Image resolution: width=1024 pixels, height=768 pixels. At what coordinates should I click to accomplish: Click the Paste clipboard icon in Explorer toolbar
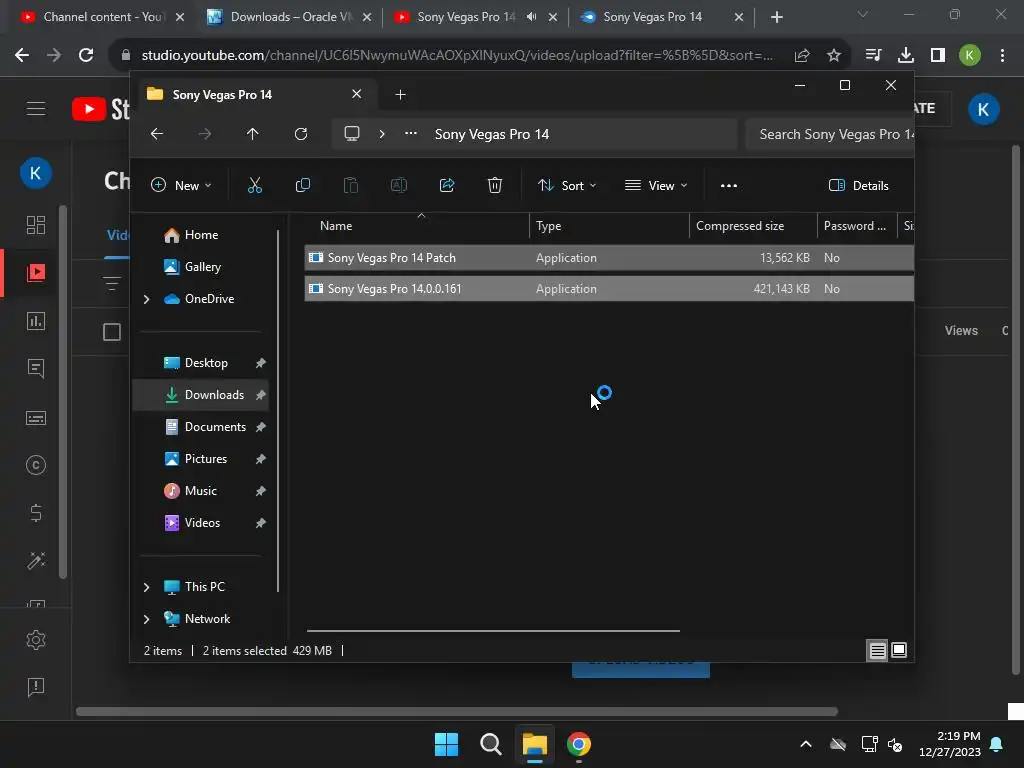351,185
